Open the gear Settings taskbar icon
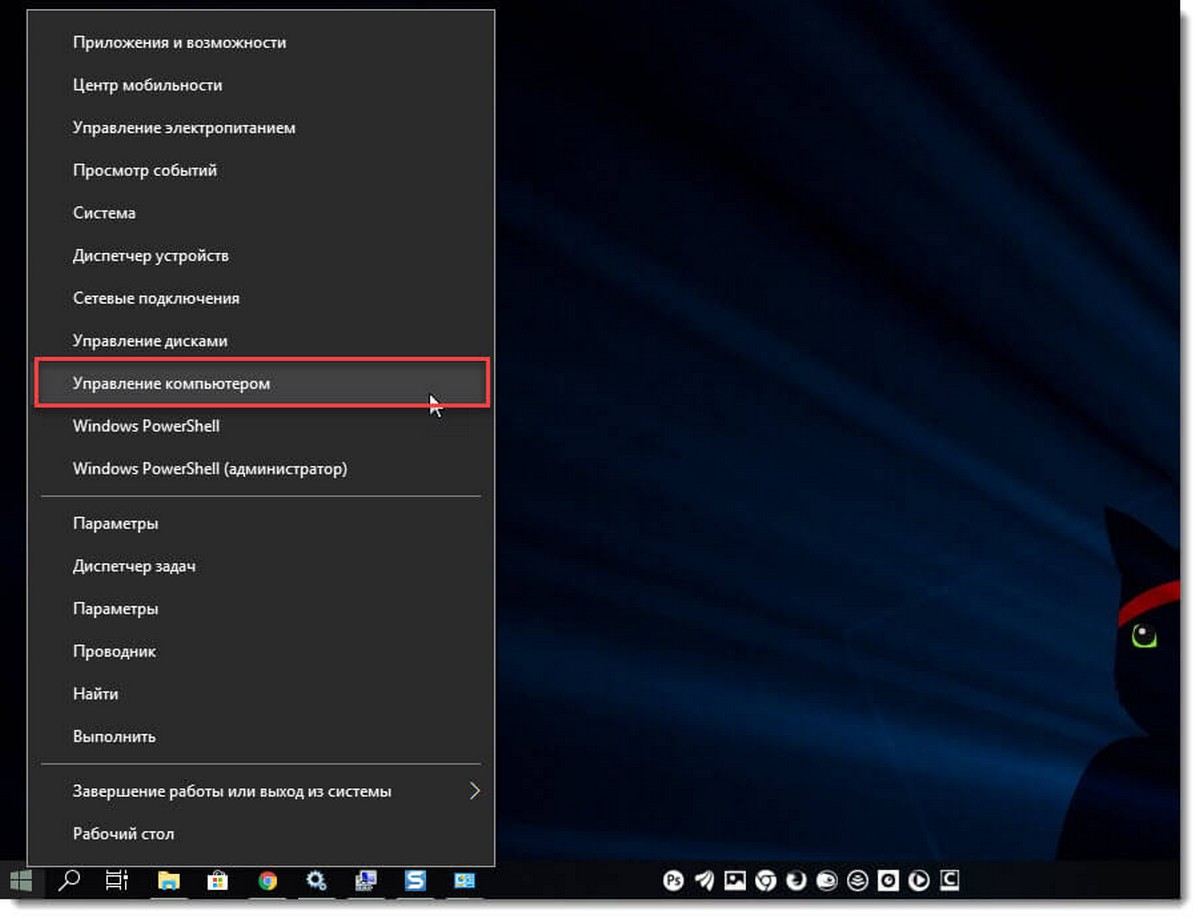This screenshot has width=1200, height=919. 316,881
